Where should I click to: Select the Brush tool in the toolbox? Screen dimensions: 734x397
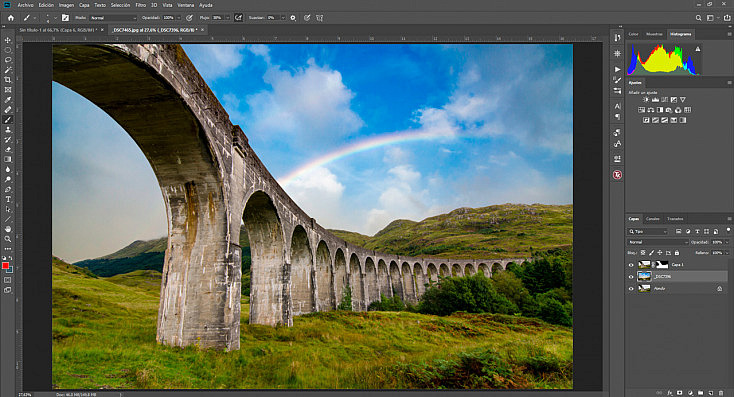point(7,120)
